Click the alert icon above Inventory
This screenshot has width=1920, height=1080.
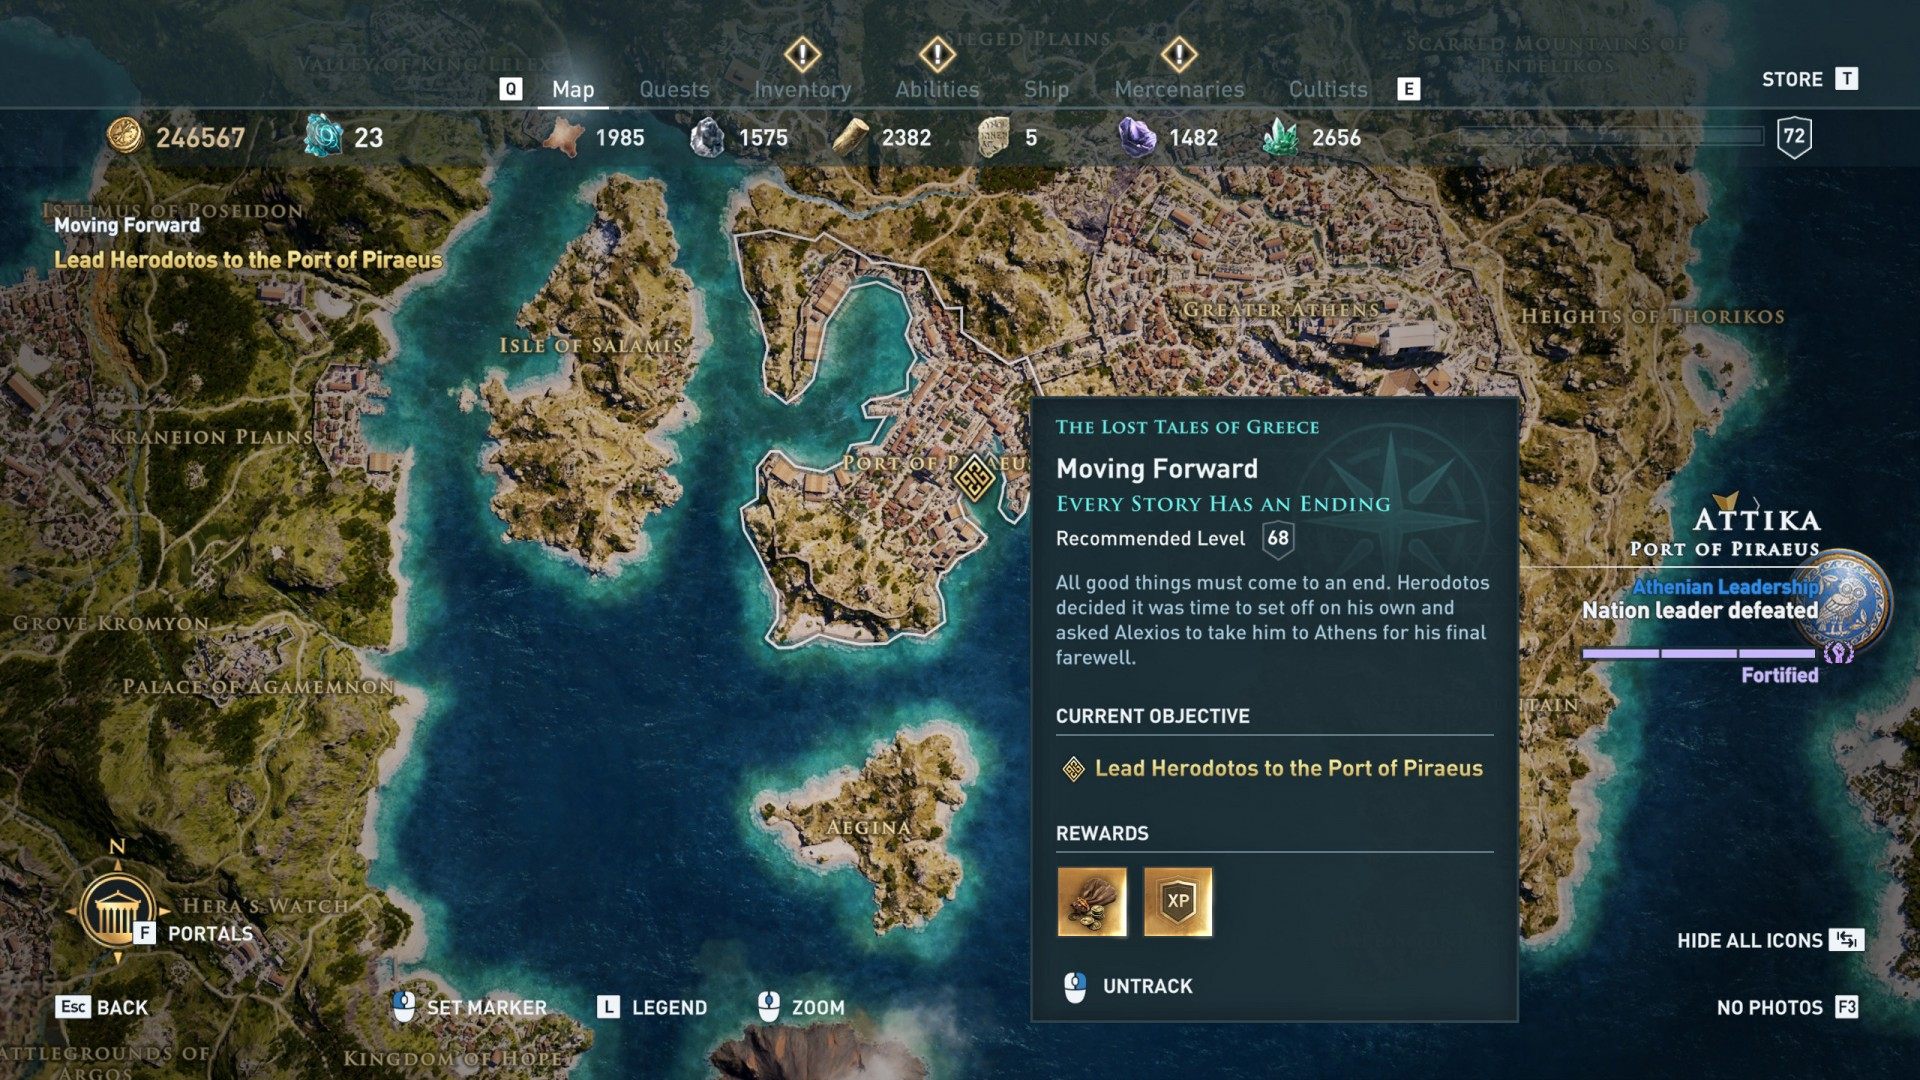(802, 54)
